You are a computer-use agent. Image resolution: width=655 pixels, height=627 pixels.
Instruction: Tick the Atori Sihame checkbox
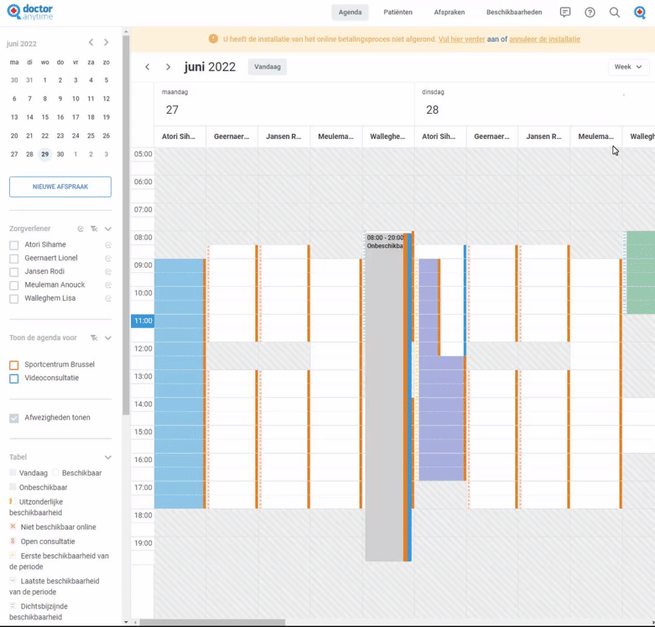pos(14,245)
